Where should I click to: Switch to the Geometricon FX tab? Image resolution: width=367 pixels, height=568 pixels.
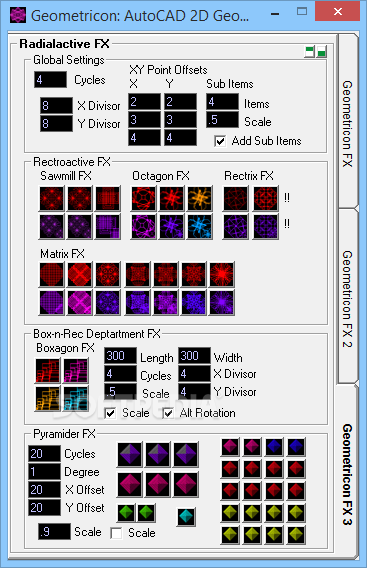tap(347, 122)
